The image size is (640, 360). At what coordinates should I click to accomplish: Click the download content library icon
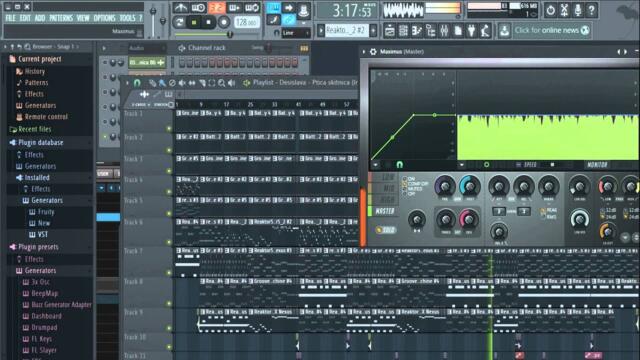pyautogui.click(x=504, y=31)
